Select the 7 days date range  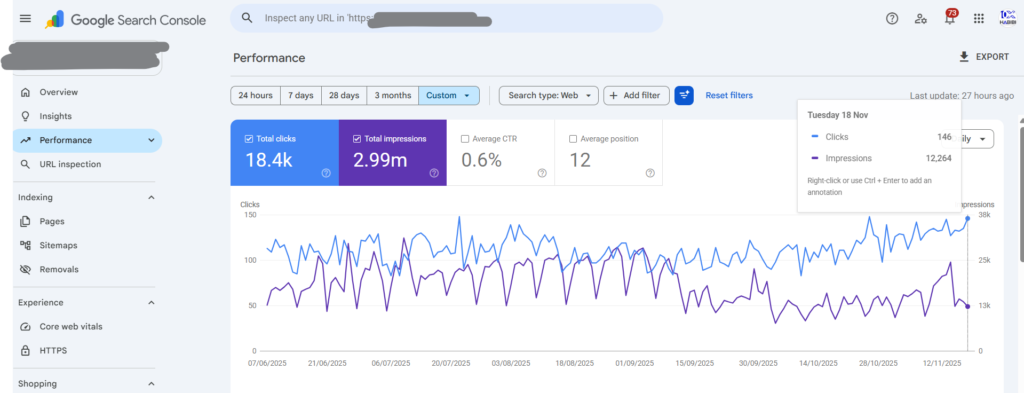(x=300, y=95)
